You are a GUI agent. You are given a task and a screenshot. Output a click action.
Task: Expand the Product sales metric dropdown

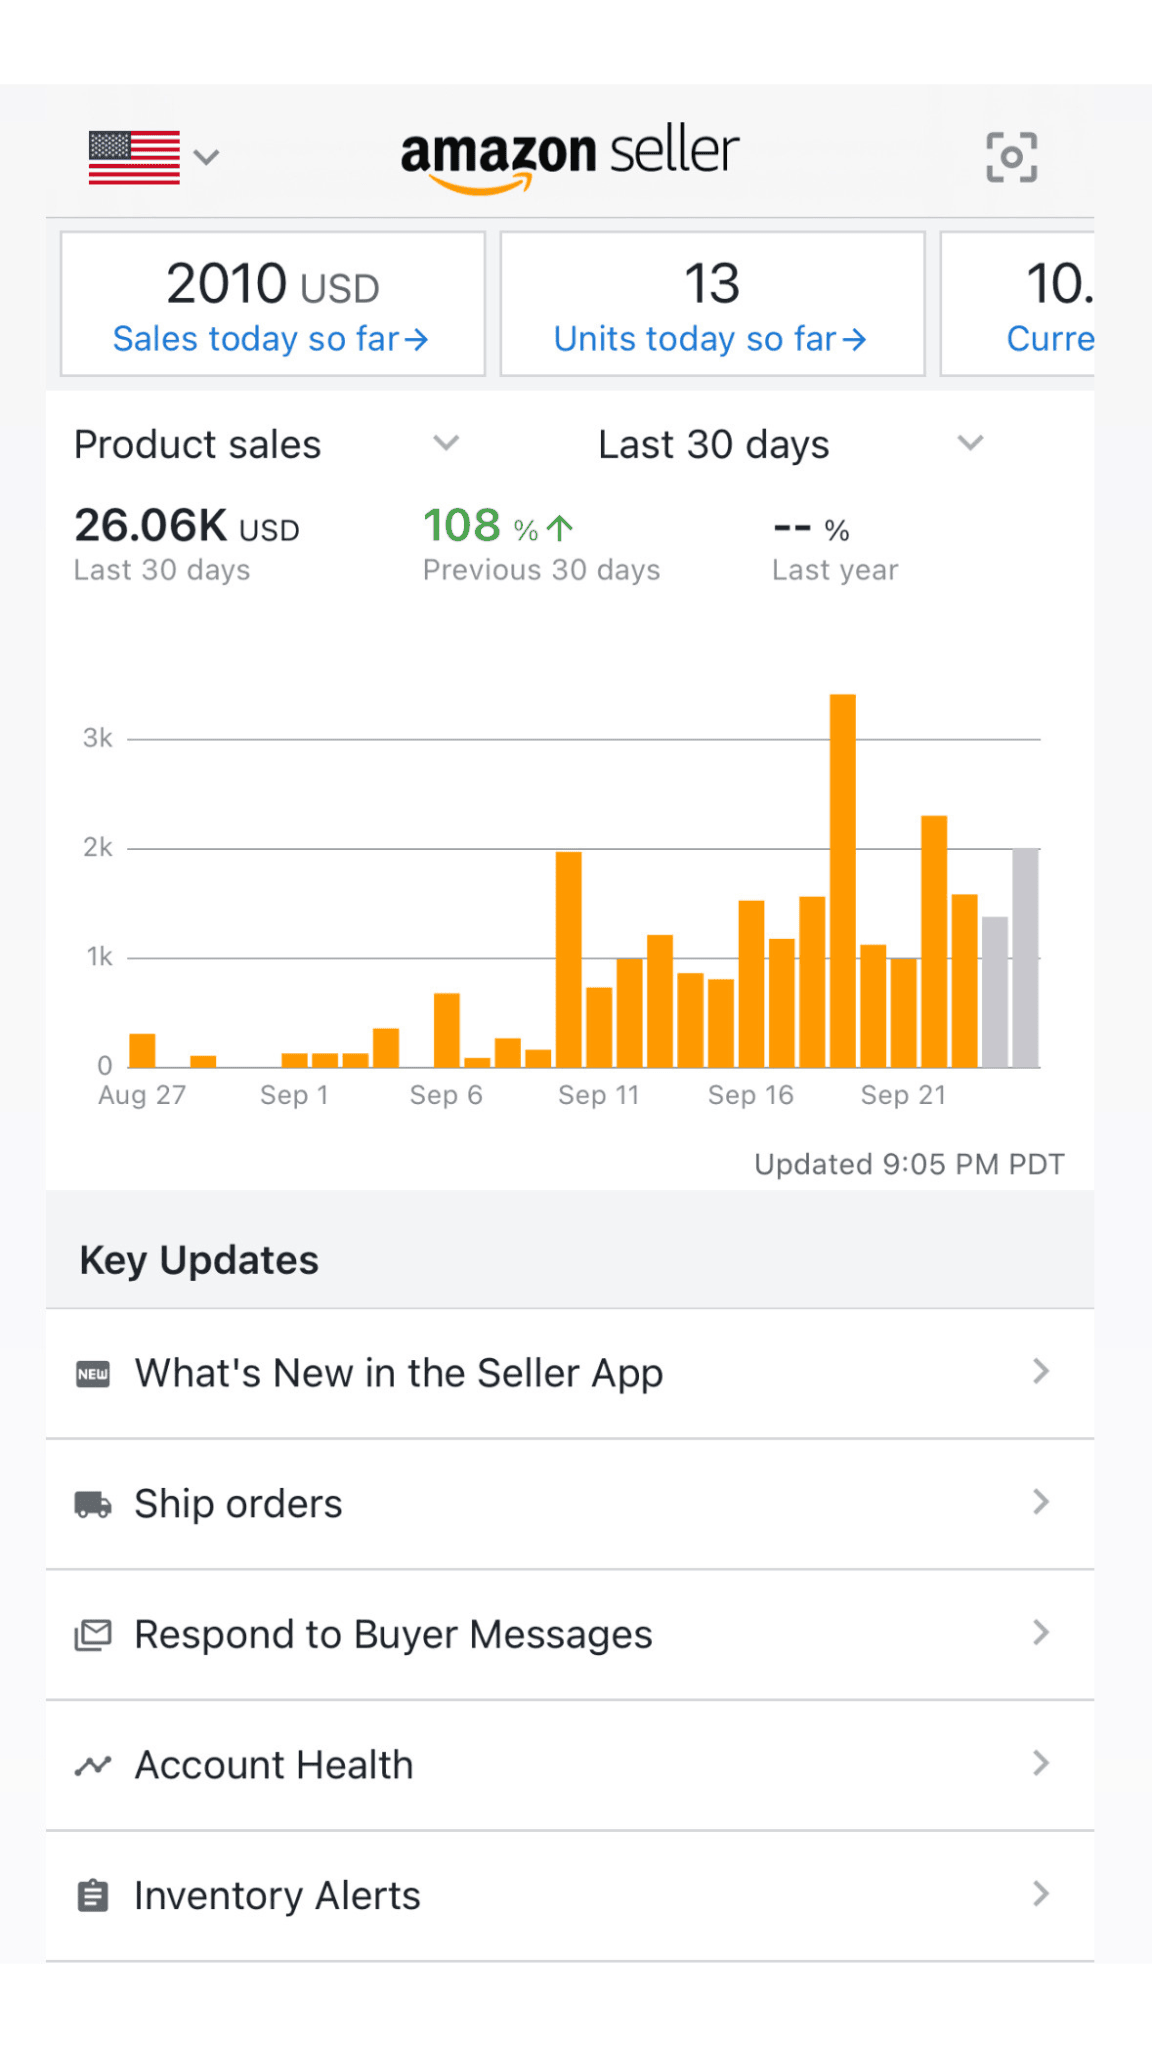click(446, 443)
